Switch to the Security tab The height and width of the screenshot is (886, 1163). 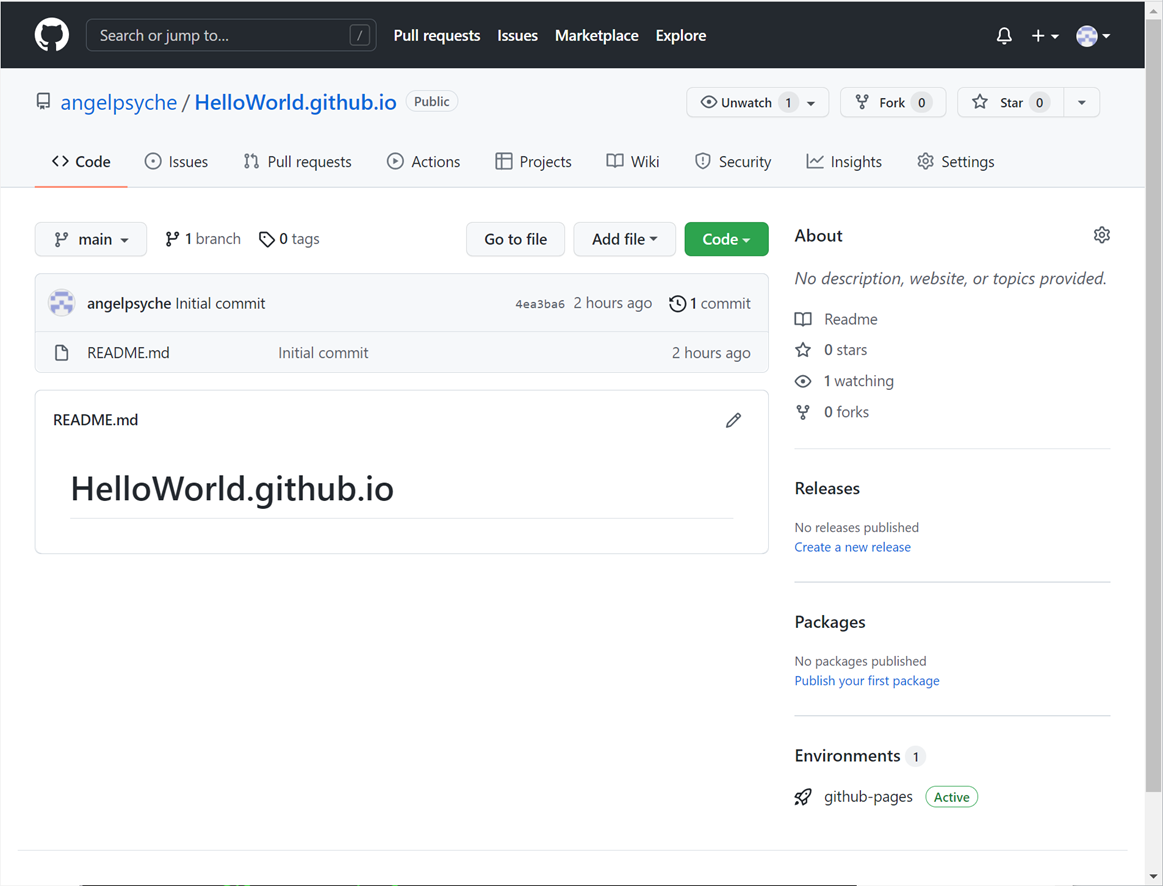click(x=733, y=162)
